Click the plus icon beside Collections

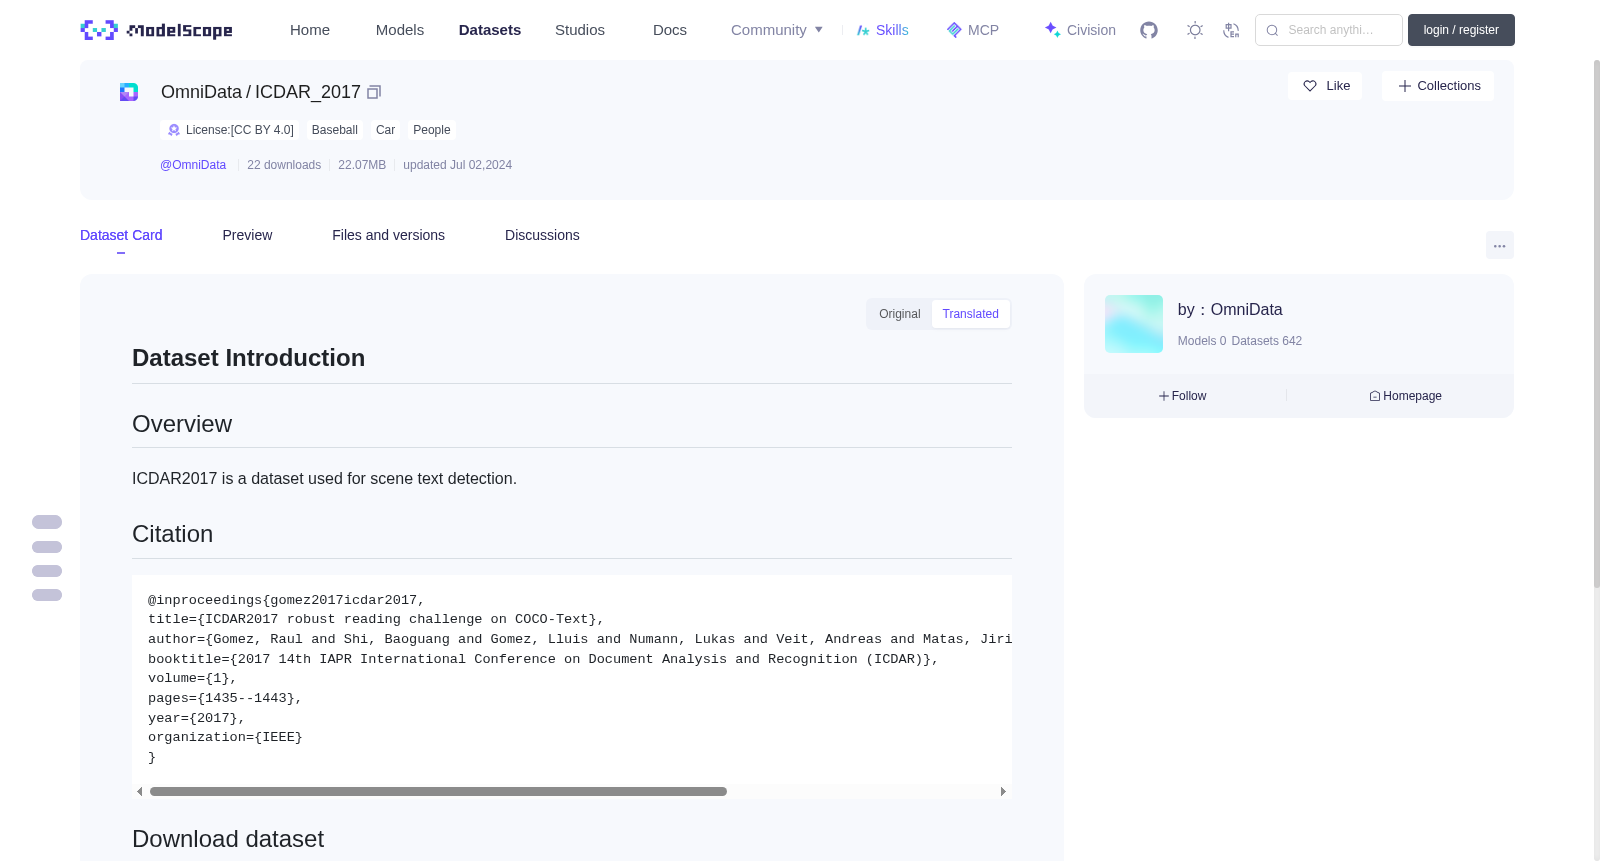[x=1405, y=86]
